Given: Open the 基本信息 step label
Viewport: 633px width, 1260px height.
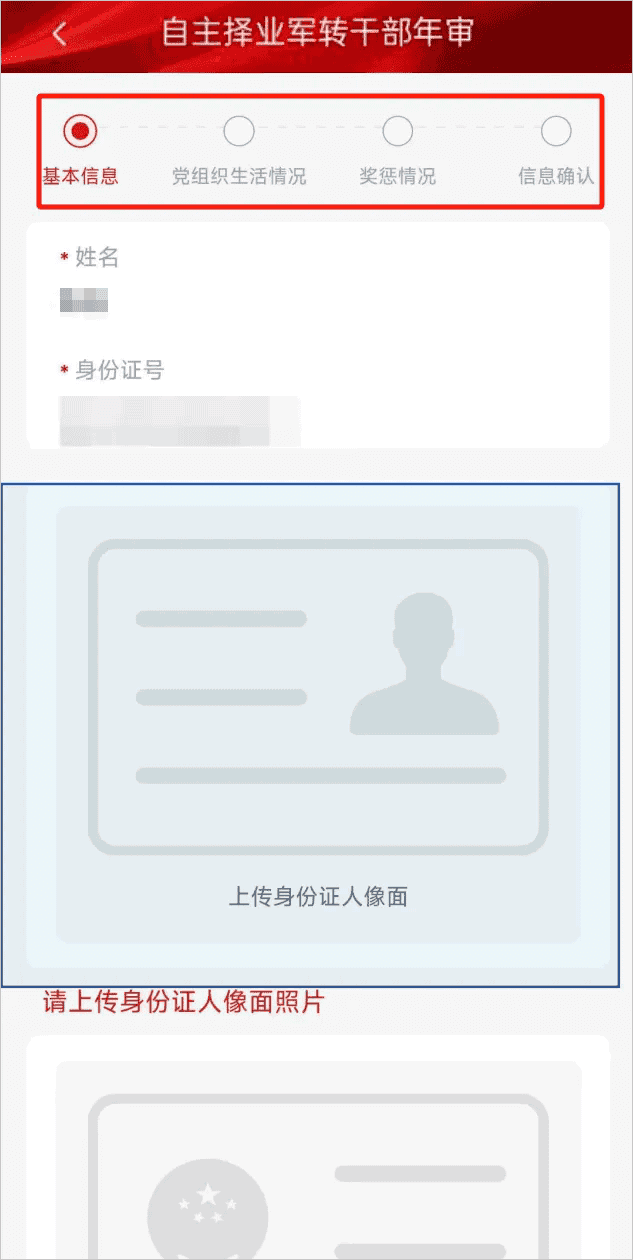Looking at the screenshot, I should pyautogui.click(x=80, y=177).
